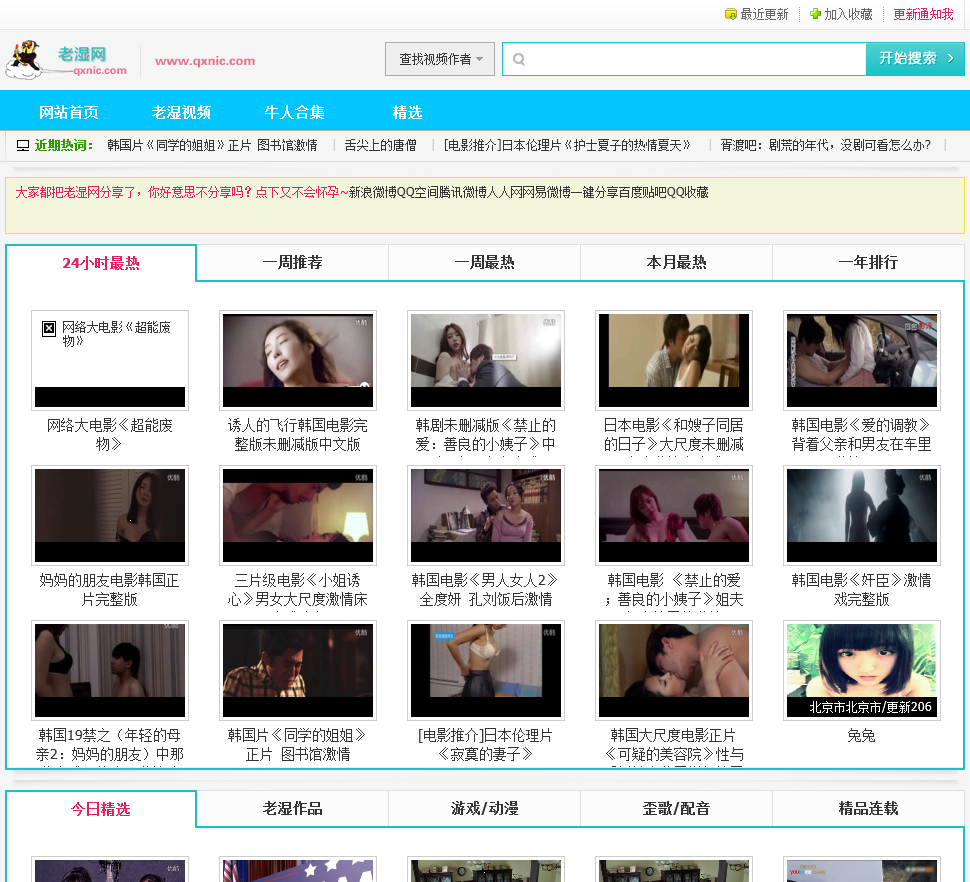This screenshot has height=882, width=970.
Task: Open thumbnail for 韩国电影《男人女人2》
Action: coord(486,515)
